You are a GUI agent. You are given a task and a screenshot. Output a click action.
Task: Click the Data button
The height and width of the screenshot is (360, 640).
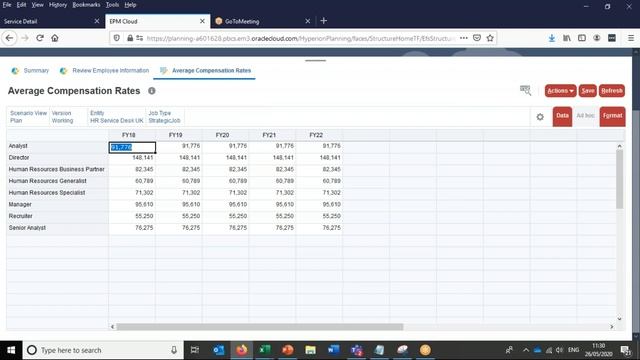[x=562, y=116]
